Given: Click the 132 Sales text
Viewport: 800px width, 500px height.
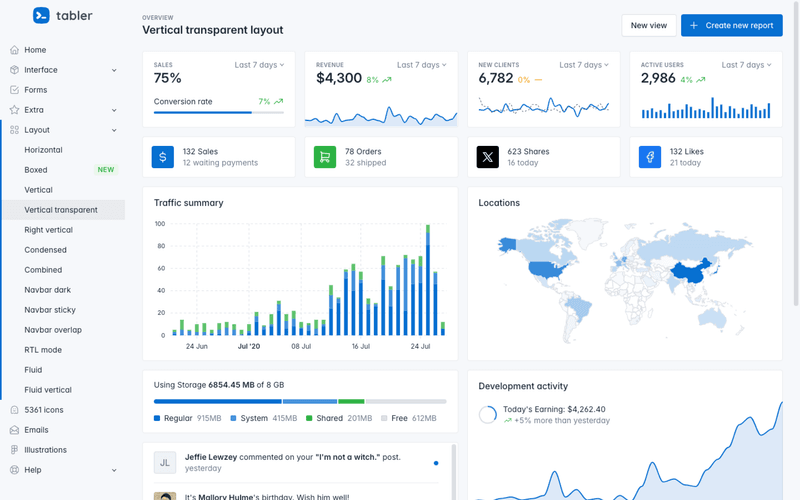Looking at the screenshot, I should [x=200, y=152].
